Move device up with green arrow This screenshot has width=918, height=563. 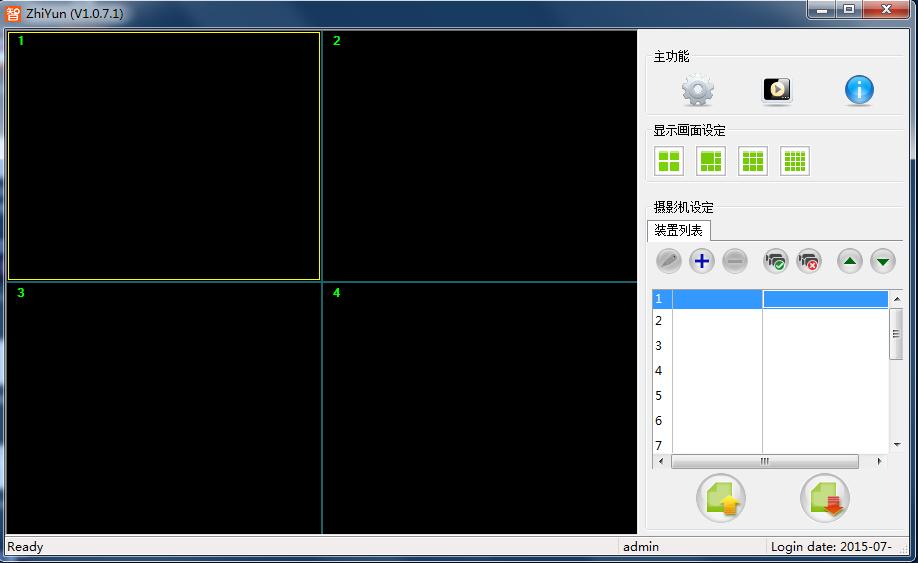pos(850,261)
